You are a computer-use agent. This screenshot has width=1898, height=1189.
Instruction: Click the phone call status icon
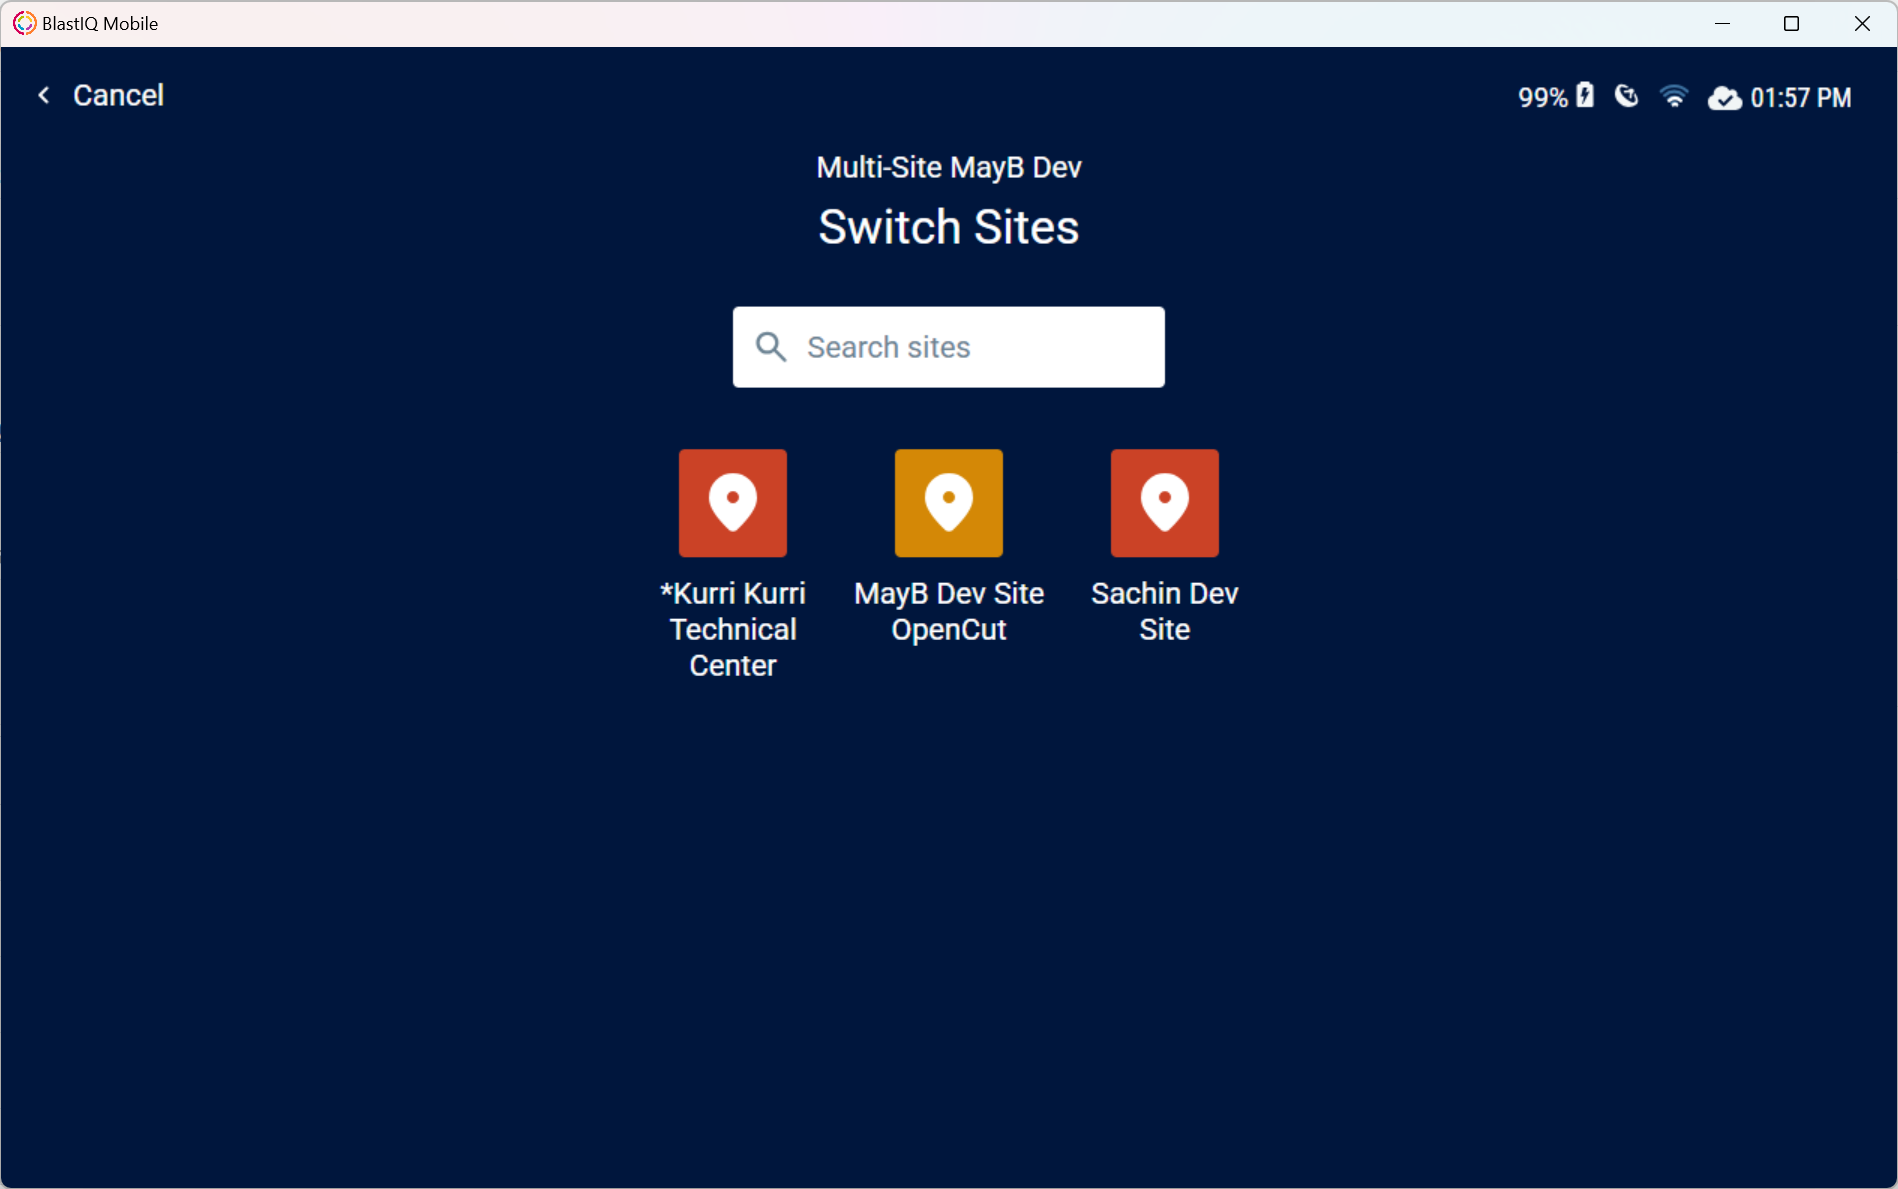(x=1627, y=96)
